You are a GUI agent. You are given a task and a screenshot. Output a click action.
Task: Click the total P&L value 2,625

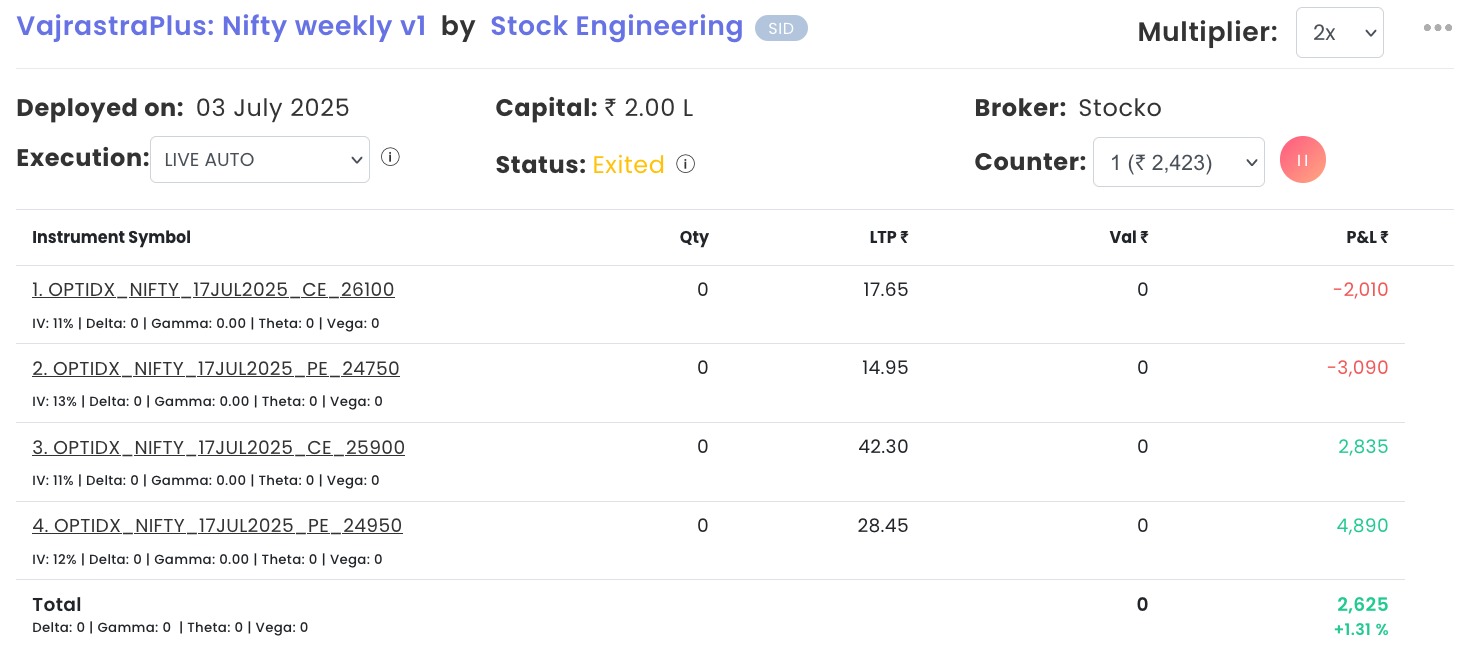coord(1362,605)
